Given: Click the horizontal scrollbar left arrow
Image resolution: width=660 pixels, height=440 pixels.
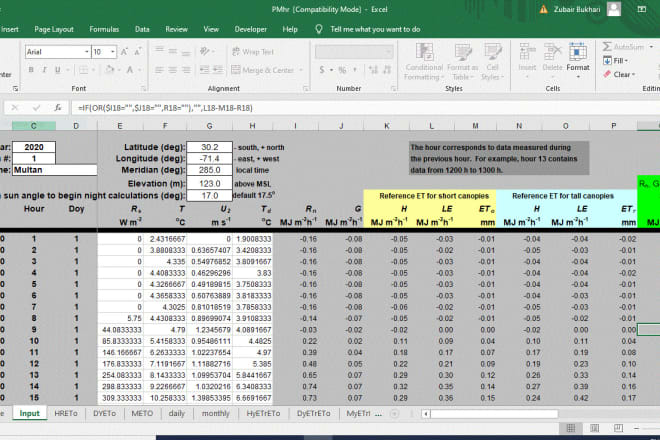Looking at the screenshot, I should (x=426, y=414).
